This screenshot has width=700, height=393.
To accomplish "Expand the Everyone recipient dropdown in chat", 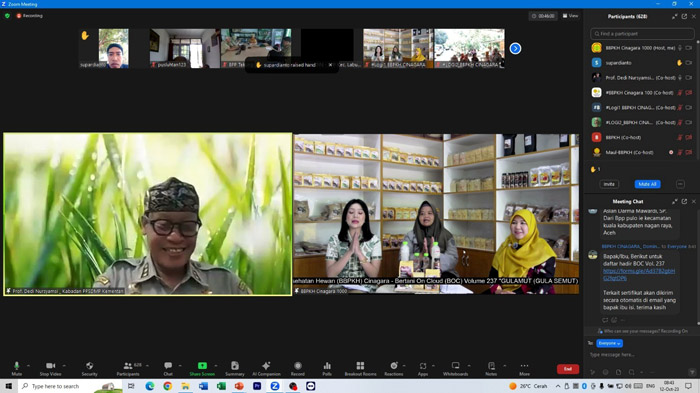I will [x=609, y=343].
